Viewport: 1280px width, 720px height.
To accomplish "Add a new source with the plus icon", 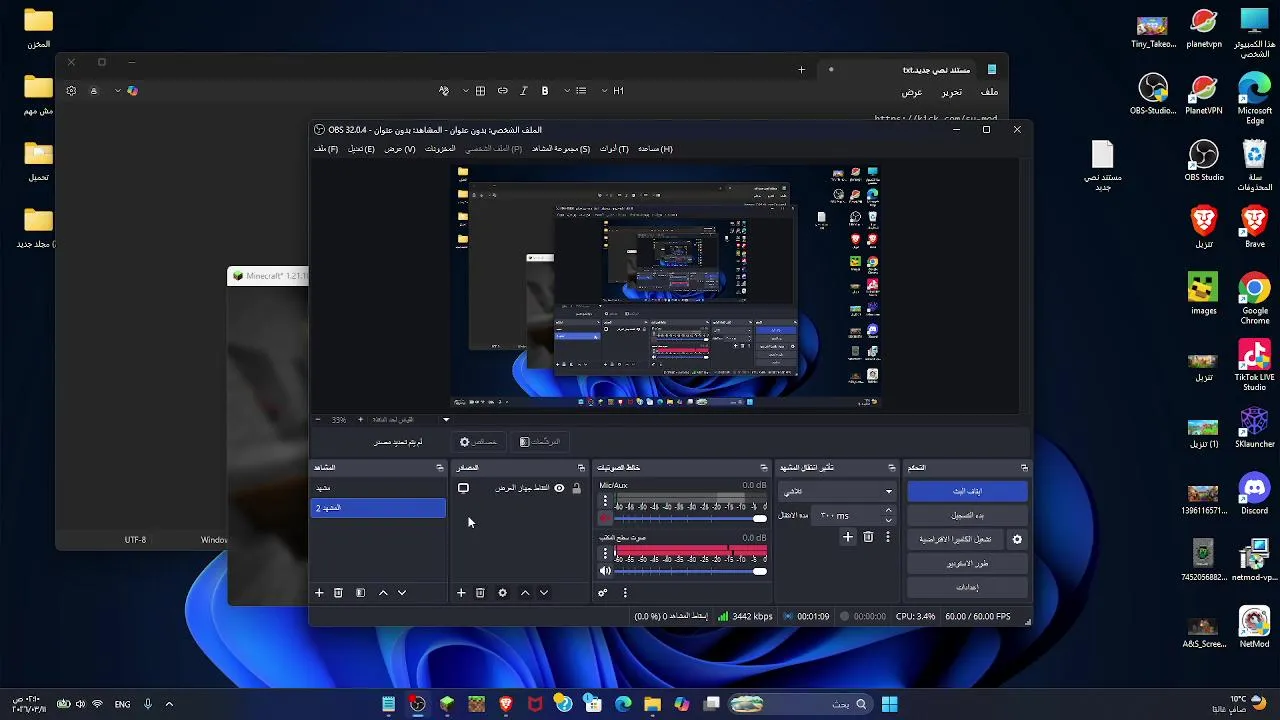I will click(461, 593).
